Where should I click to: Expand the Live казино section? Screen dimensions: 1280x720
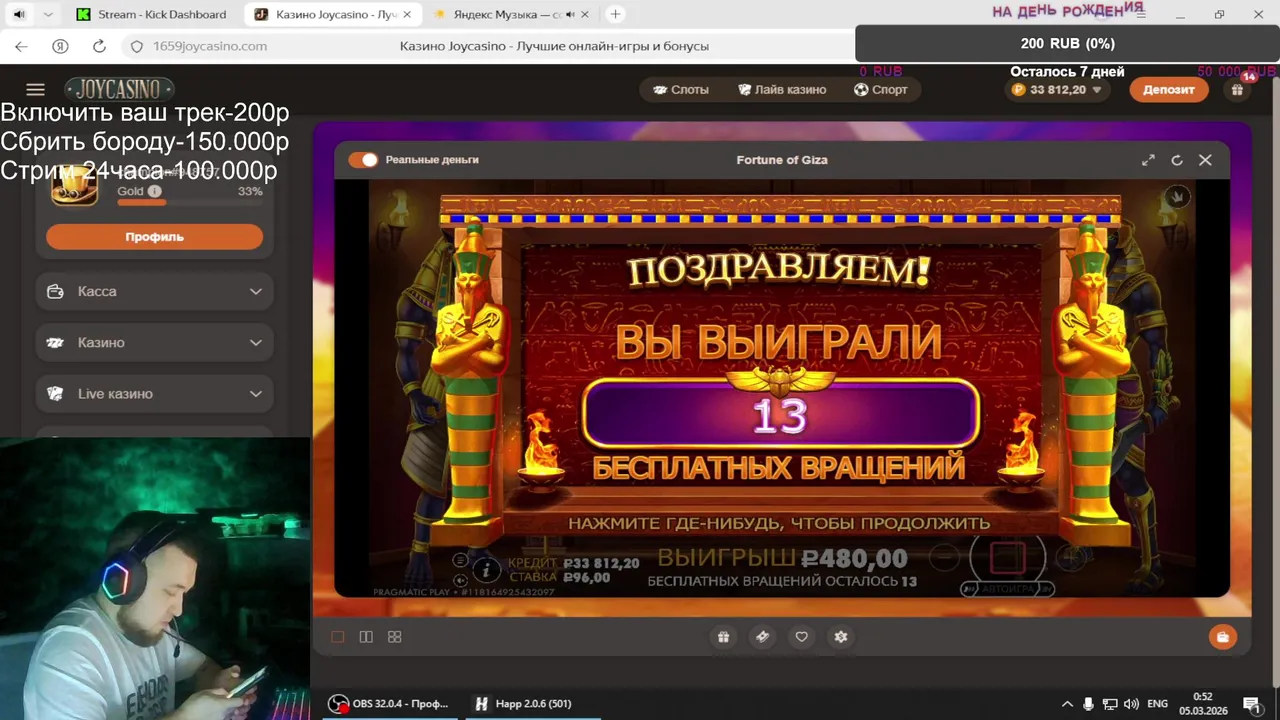click(x=154, y=393)
